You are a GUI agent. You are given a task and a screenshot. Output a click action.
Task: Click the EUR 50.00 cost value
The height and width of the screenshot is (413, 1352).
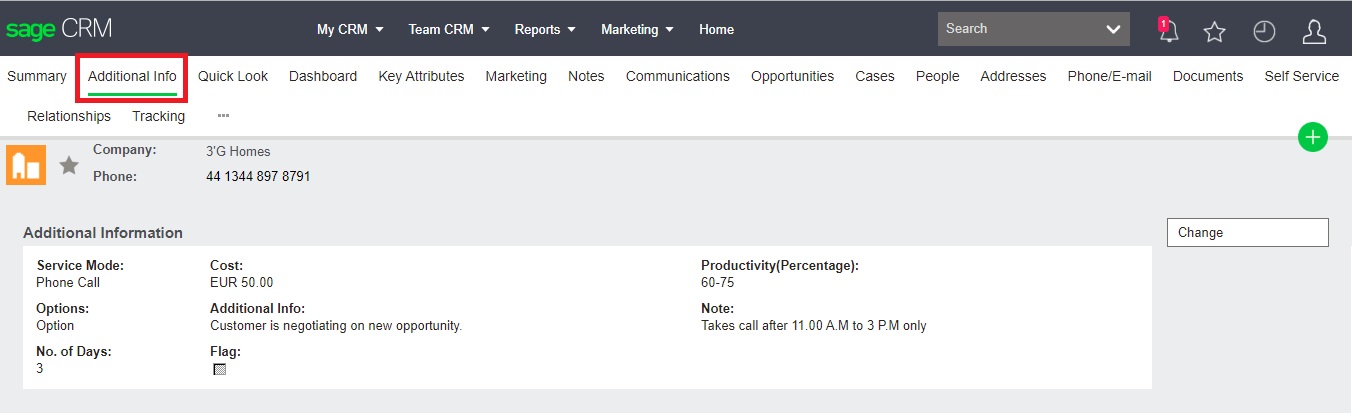241,283
